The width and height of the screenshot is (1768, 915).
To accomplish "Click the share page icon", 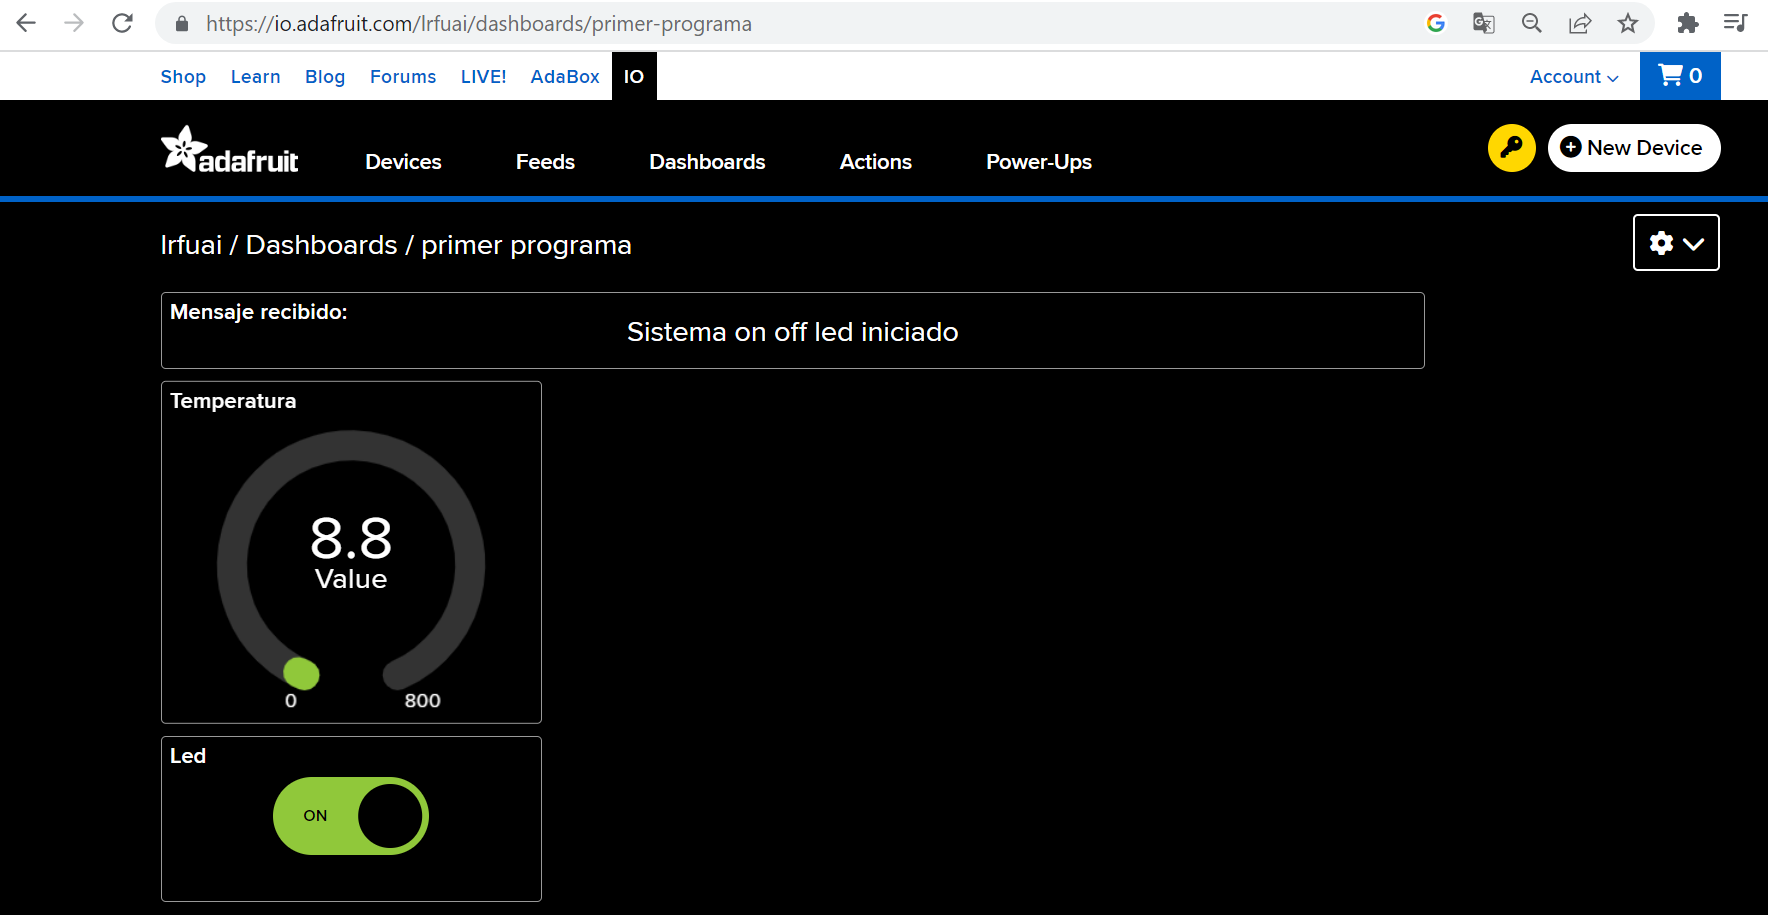I will coord(1580,23).
